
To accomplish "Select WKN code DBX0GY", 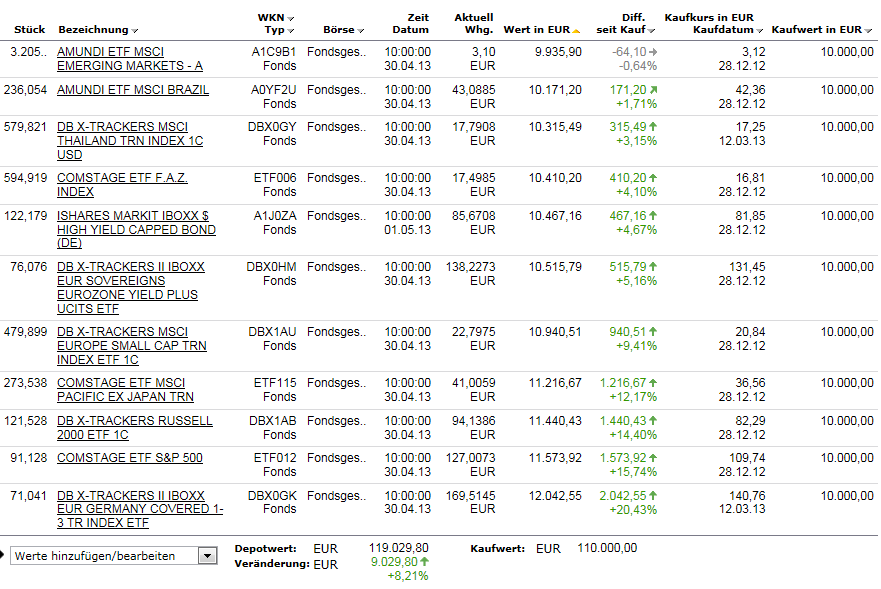I will click(272, 127).
